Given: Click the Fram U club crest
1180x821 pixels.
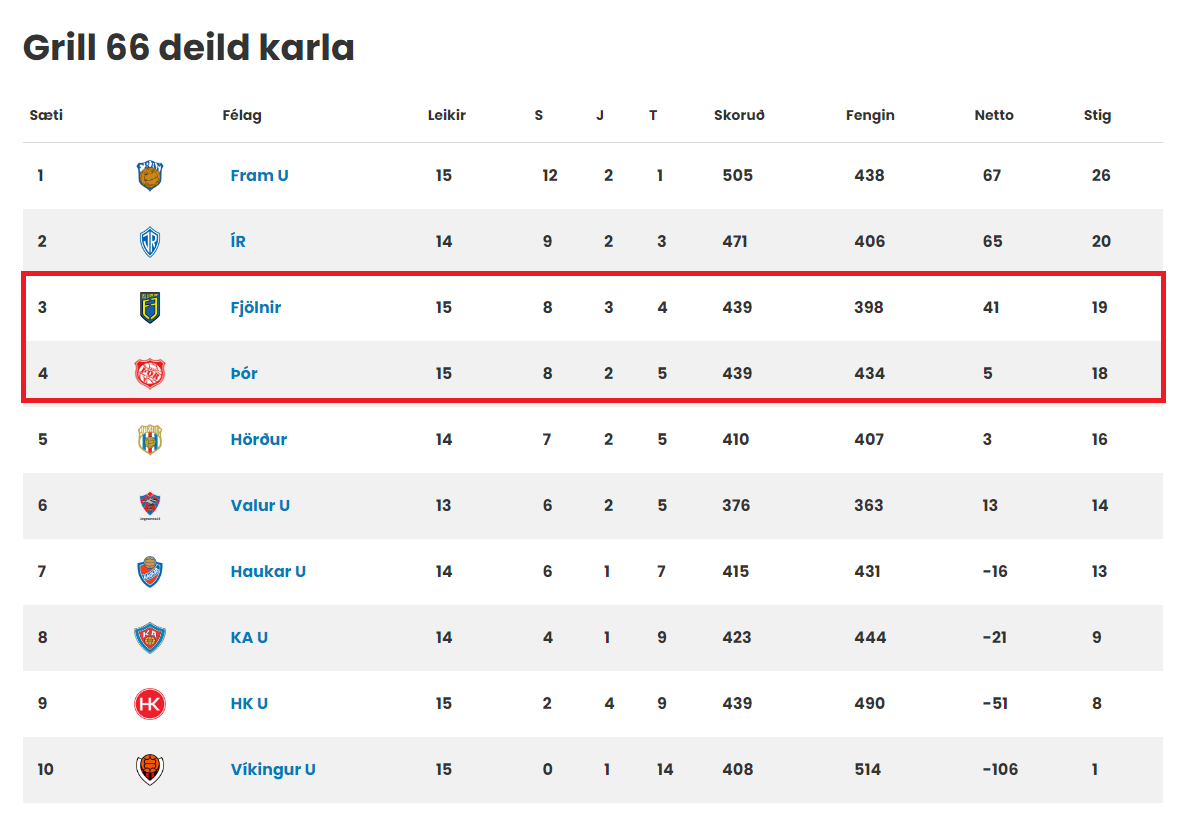Looking at the screenshot, I should (150, 175).
